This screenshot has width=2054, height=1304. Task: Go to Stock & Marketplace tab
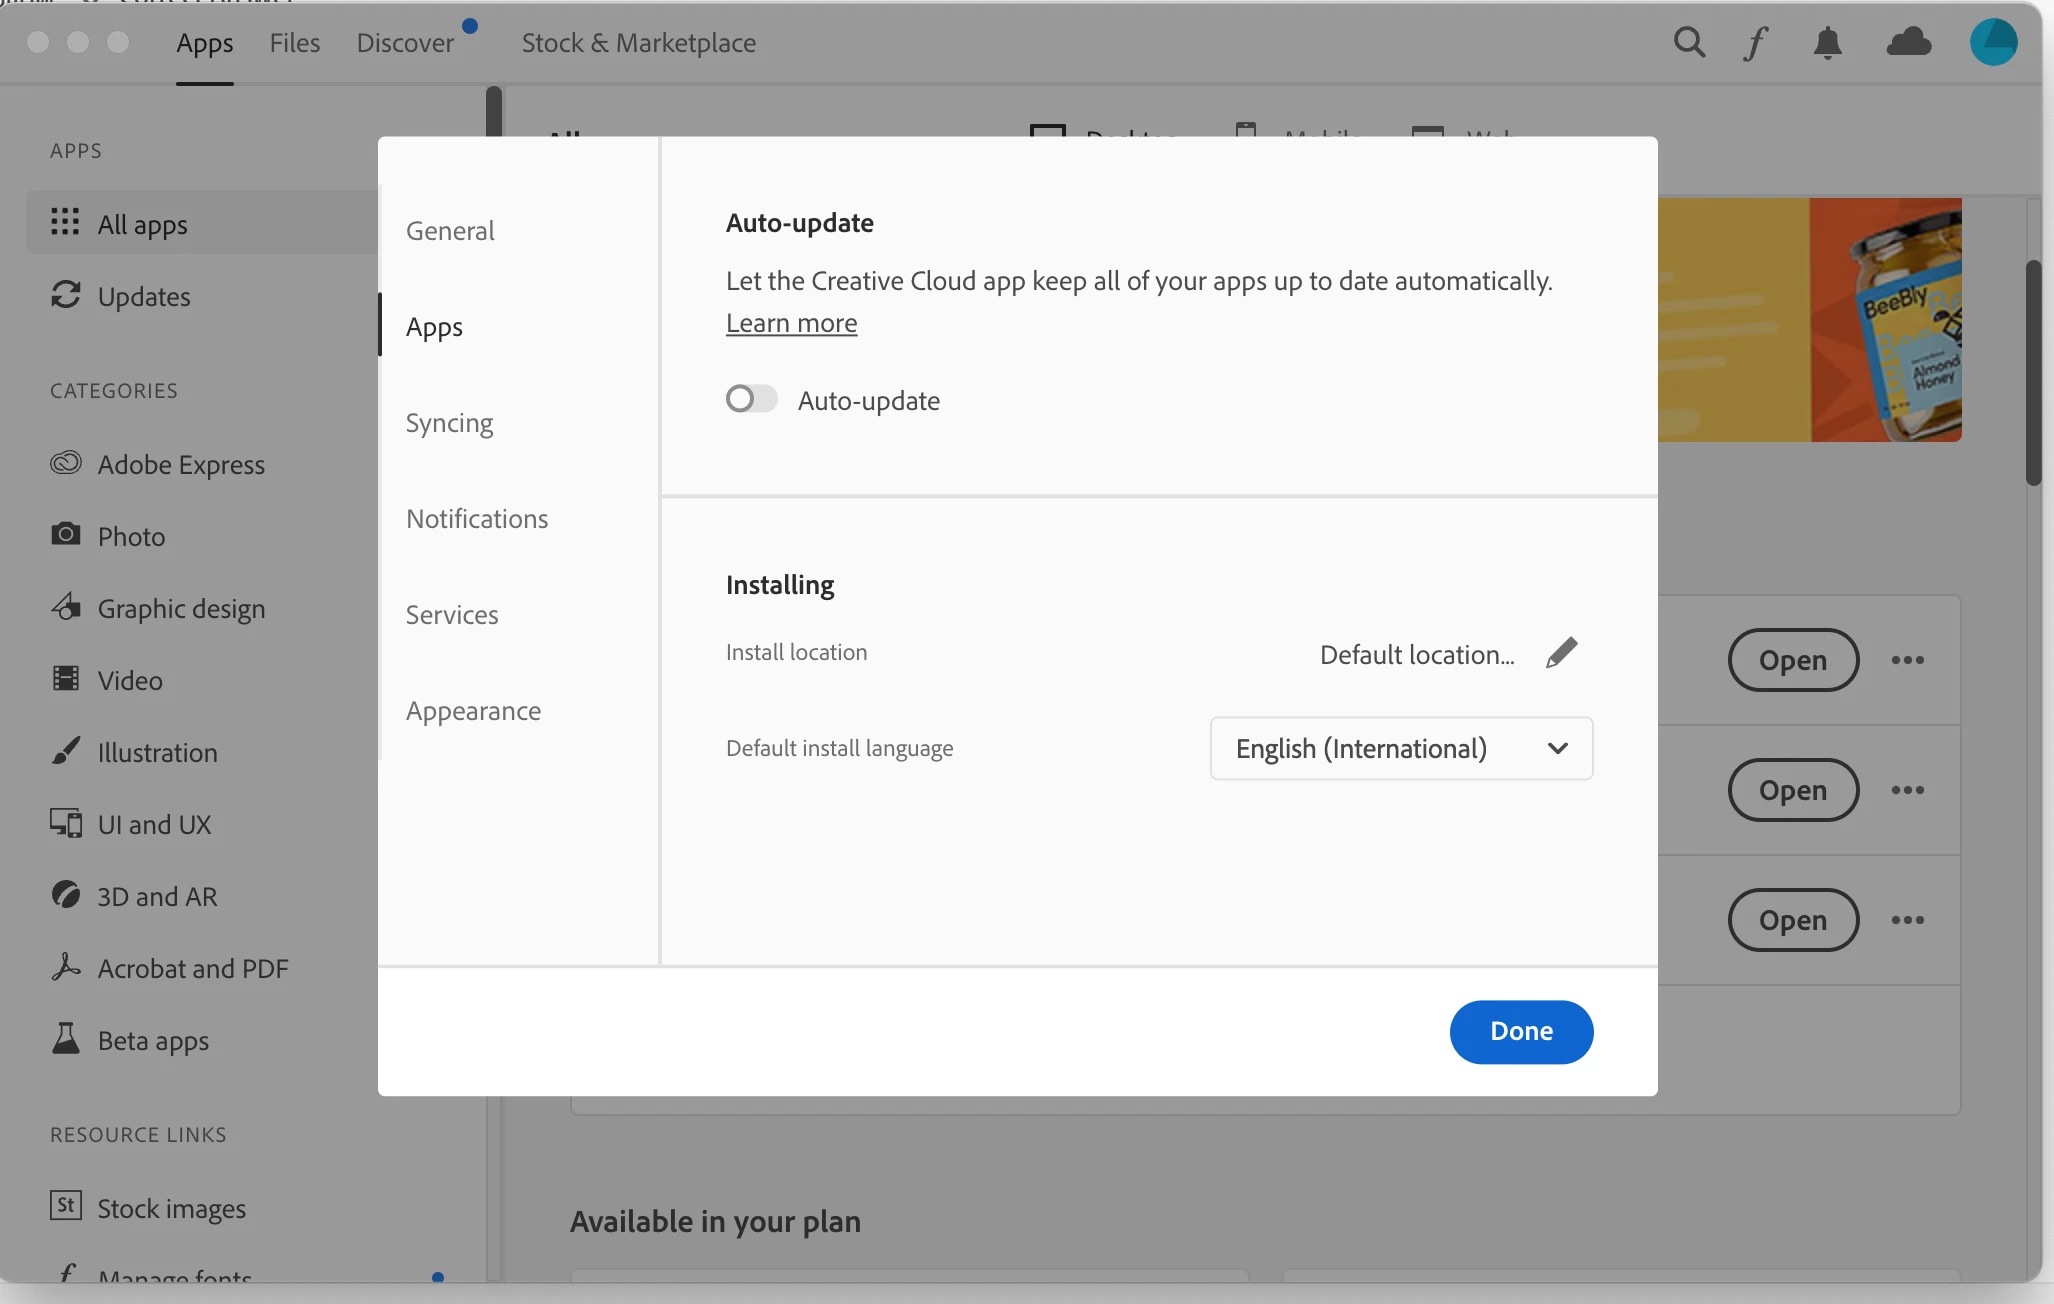tap(638, 43)
